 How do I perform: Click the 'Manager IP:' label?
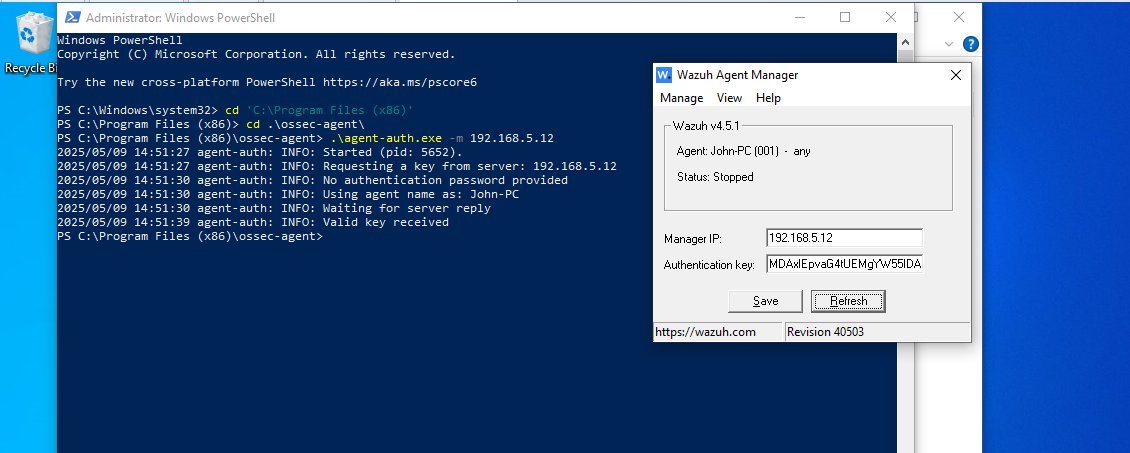click(x=693, y=238)
